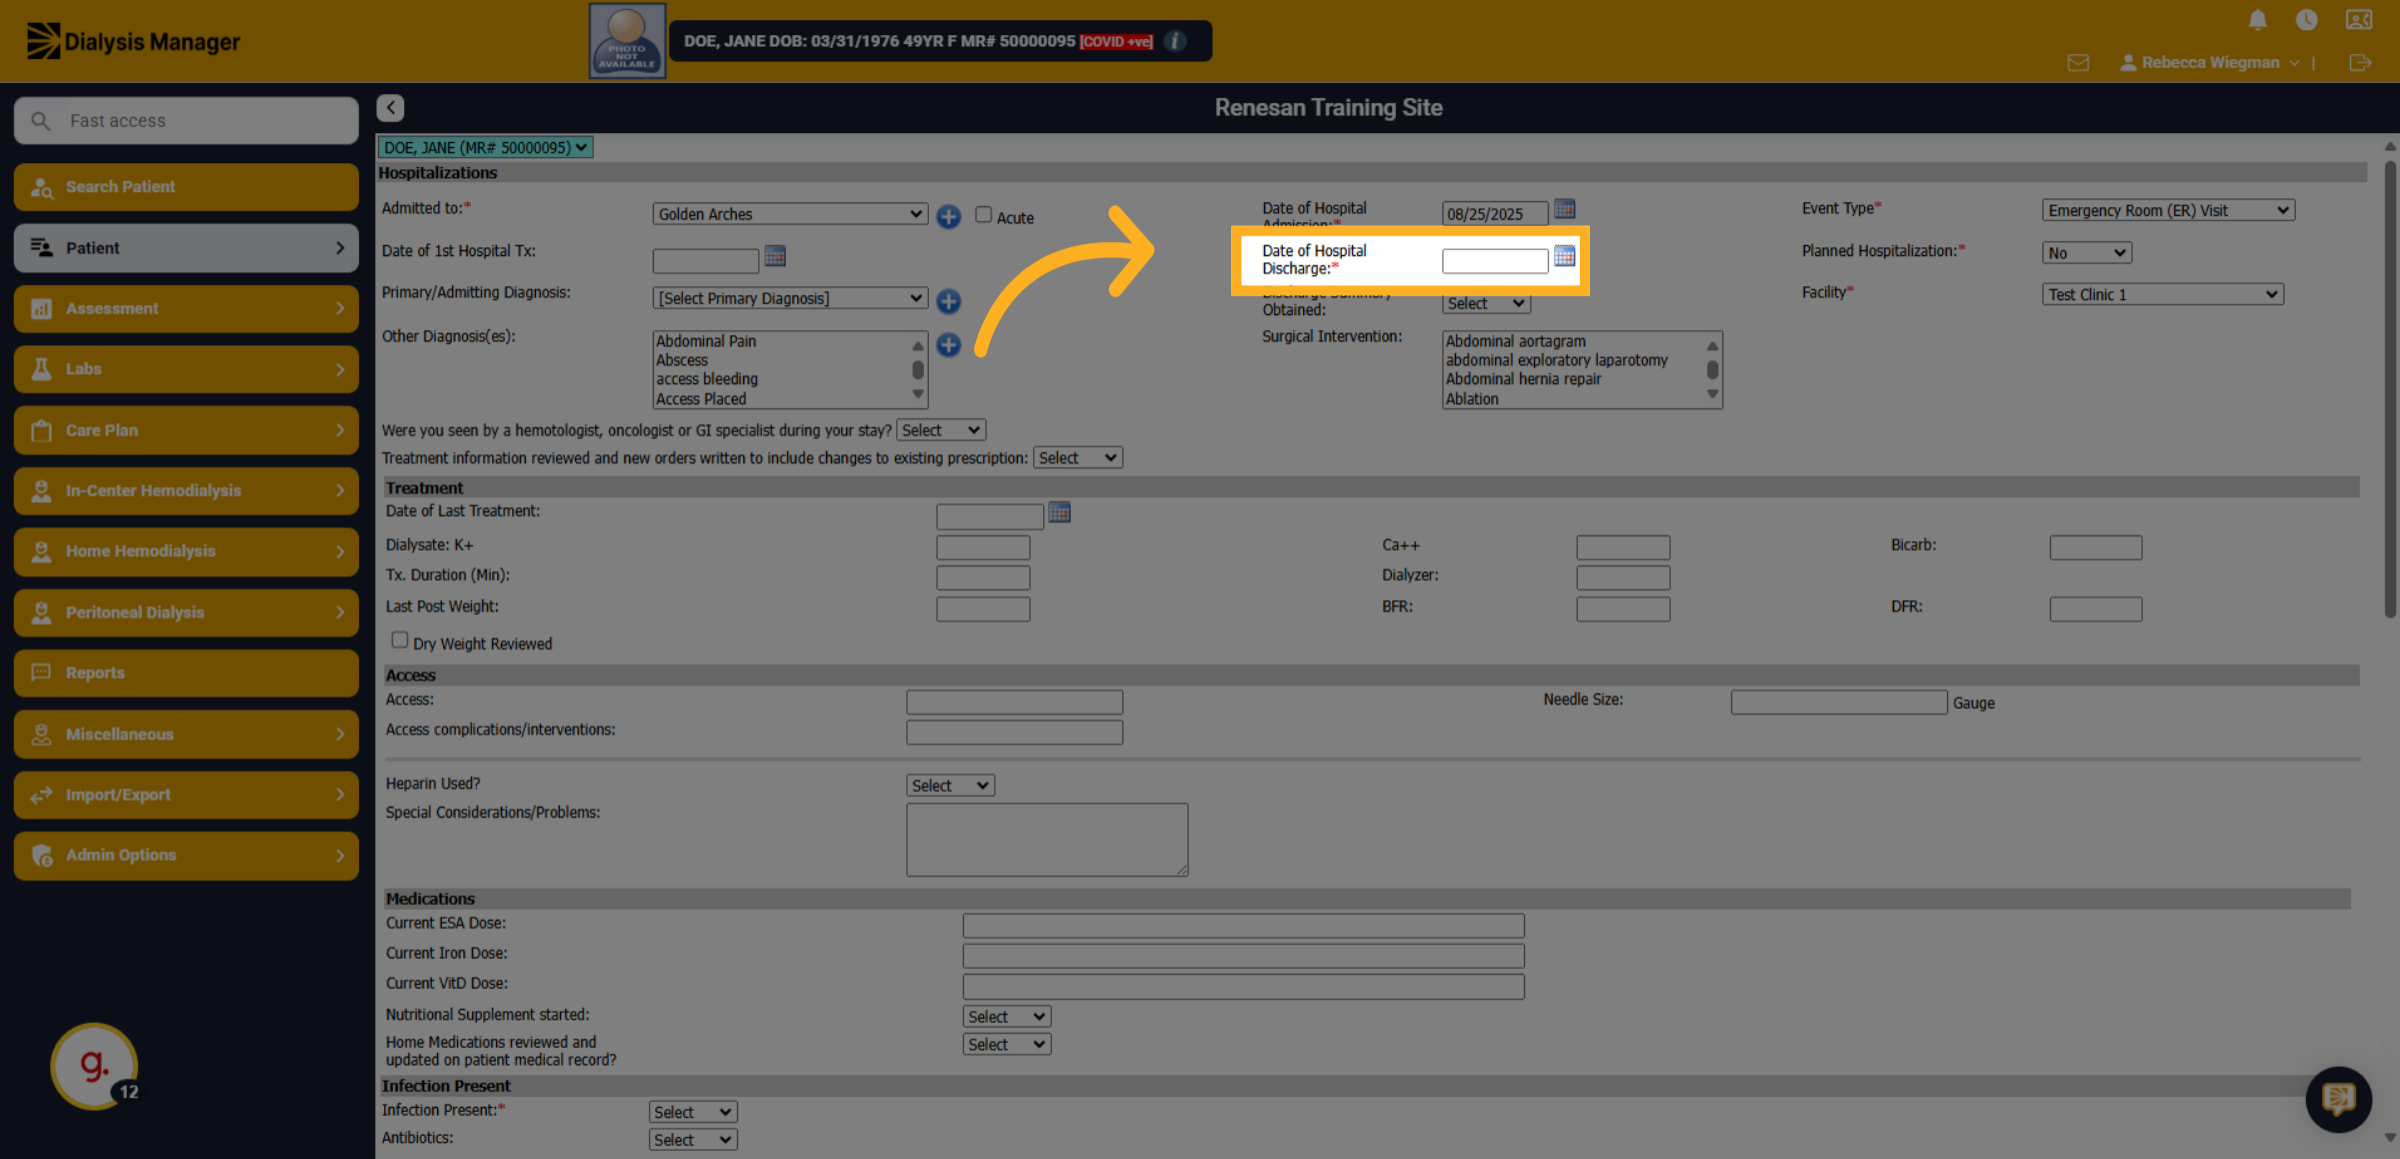Open calendar for Date of Hospital Admission

click(1564, 209)
